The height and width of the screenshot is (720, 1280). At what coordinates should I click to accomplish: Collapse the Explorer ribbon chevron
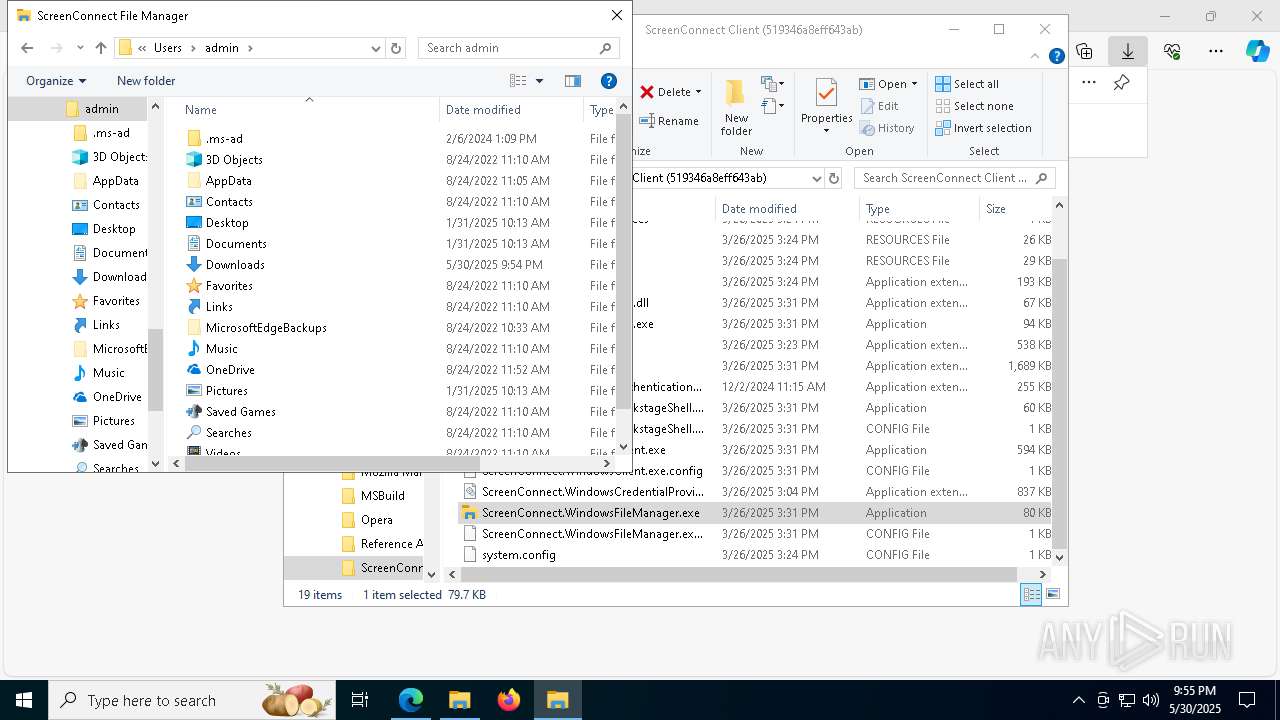(x=1036, y=56)
